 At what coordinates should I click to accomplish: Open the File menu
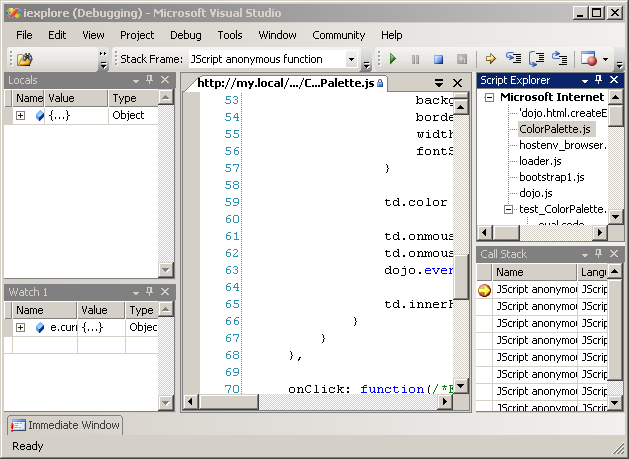point(24,35)
